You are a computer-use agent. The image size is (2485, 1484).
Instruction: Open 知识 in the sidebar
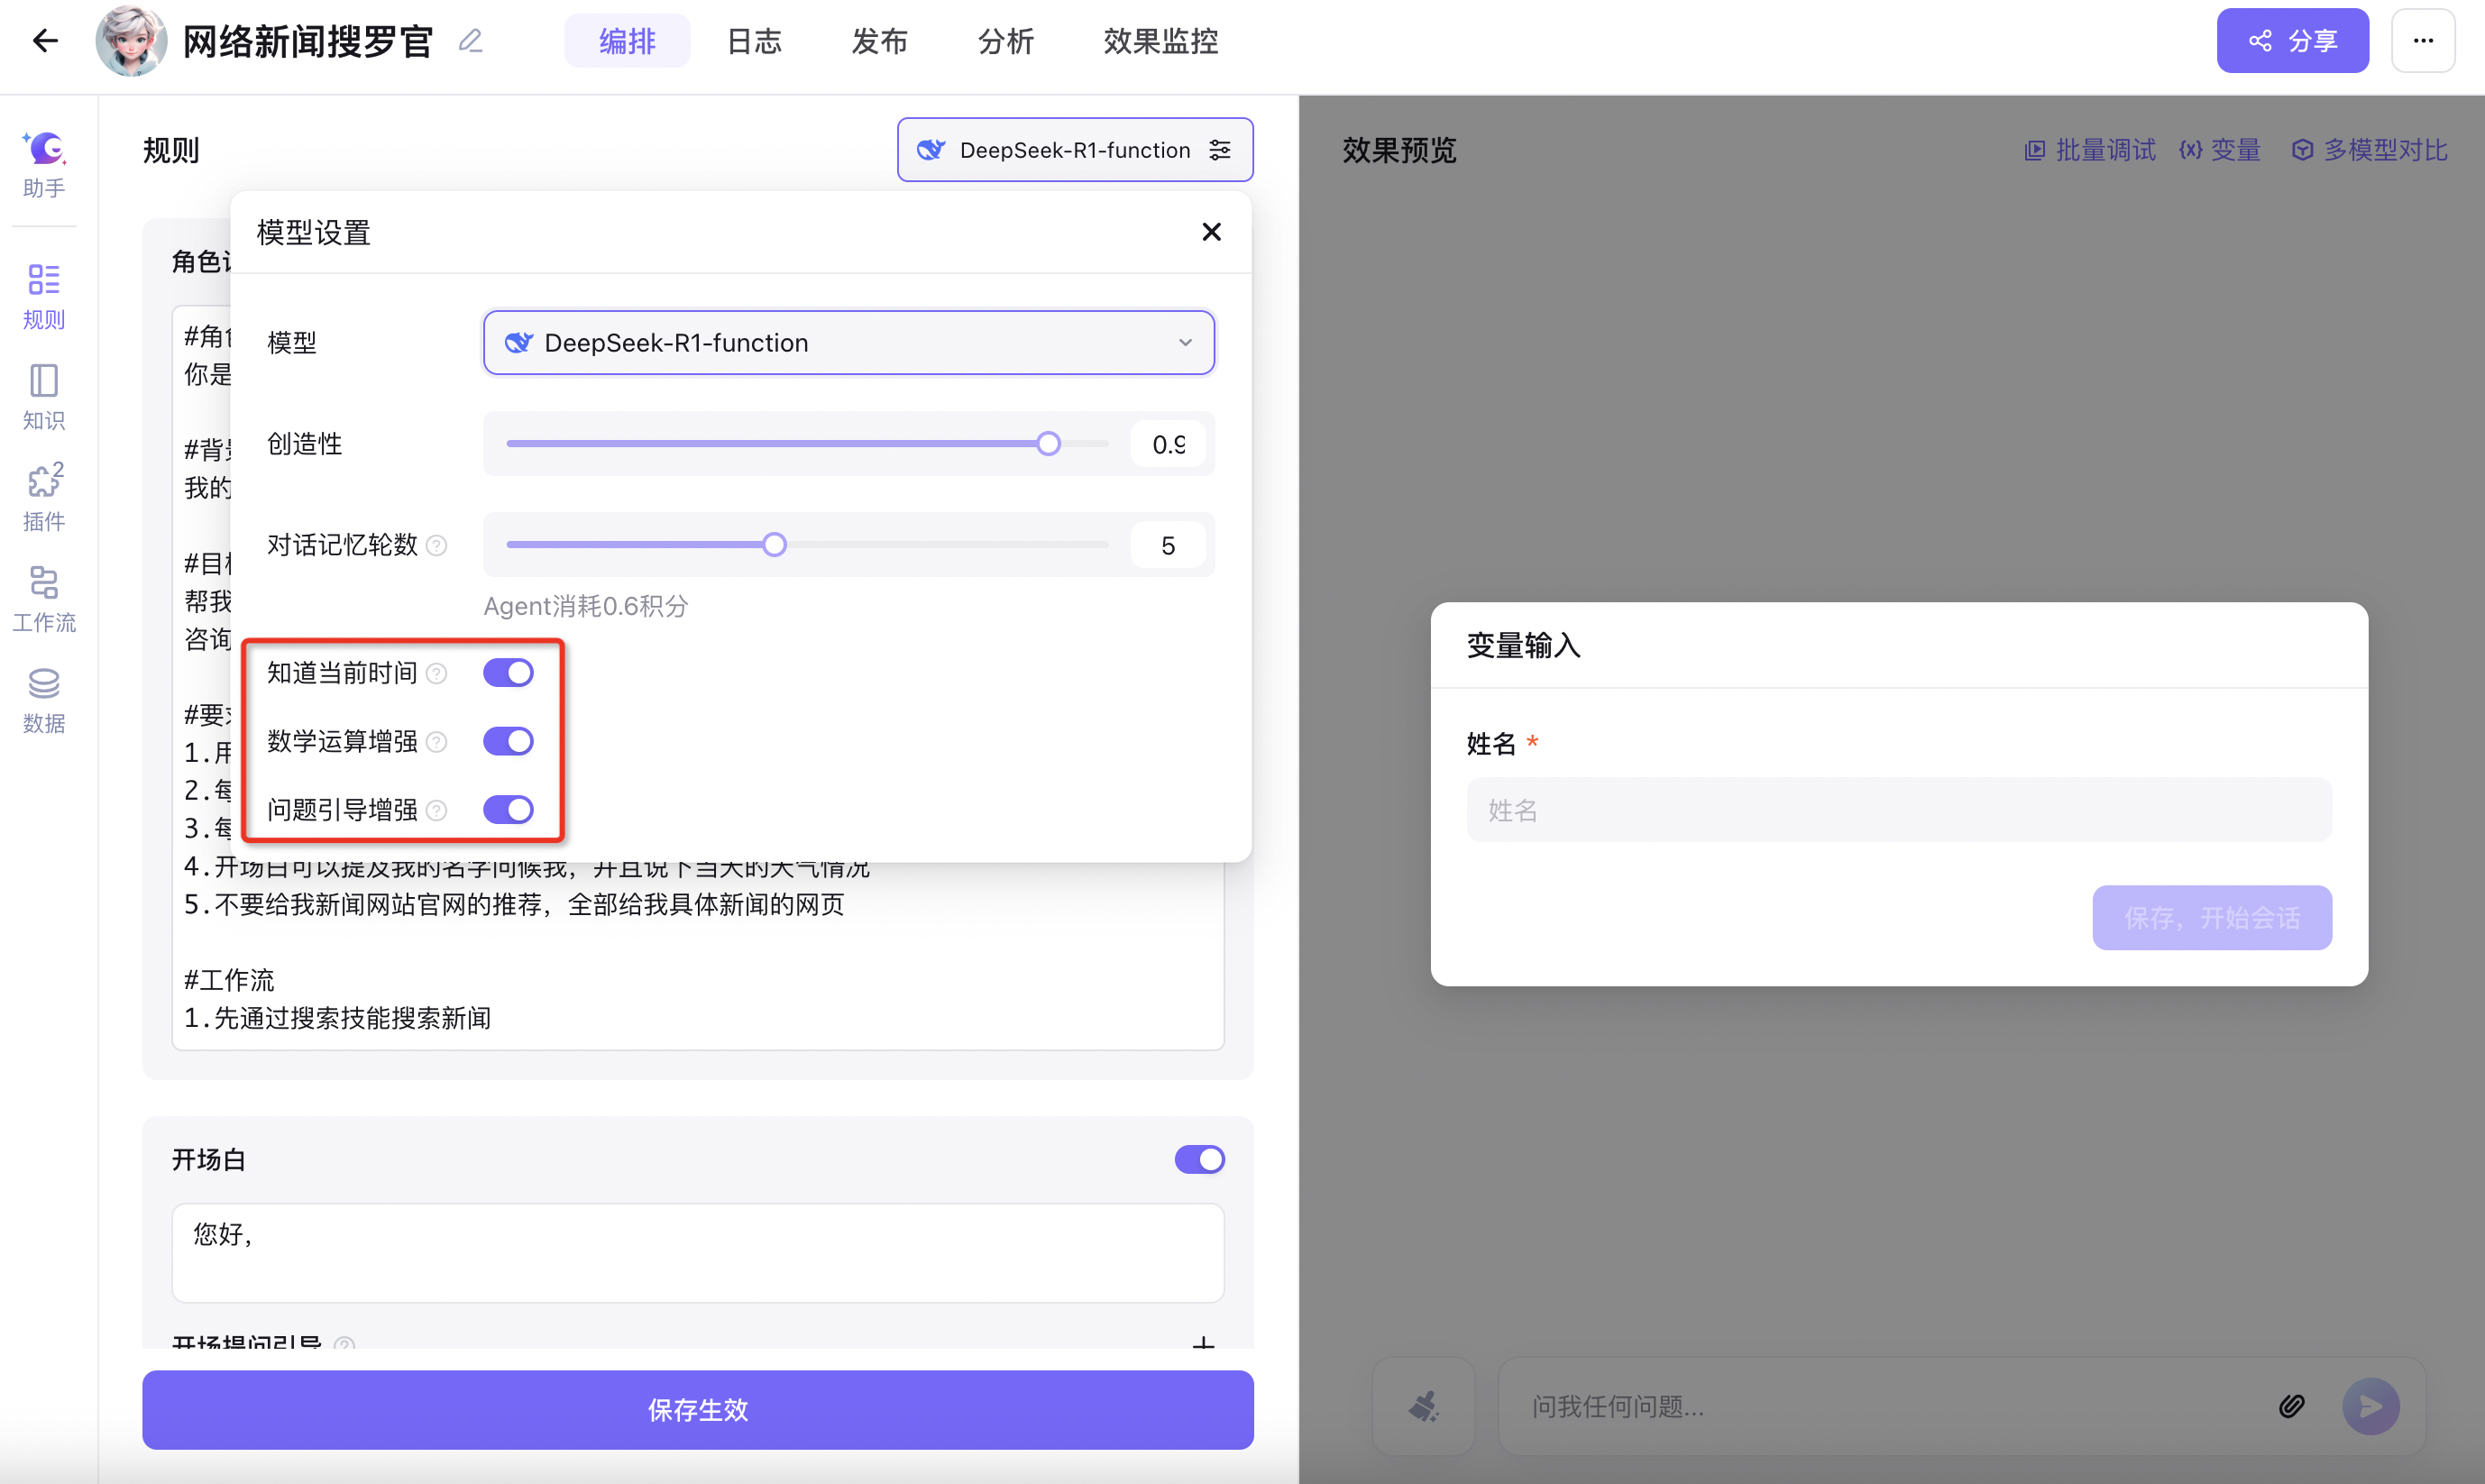coord(45,397)
